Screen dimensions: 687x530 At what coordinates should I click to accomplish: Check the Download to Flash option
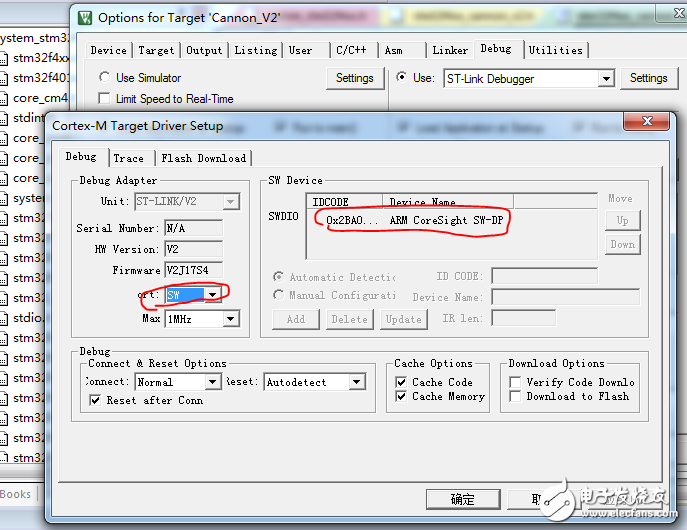515,396
